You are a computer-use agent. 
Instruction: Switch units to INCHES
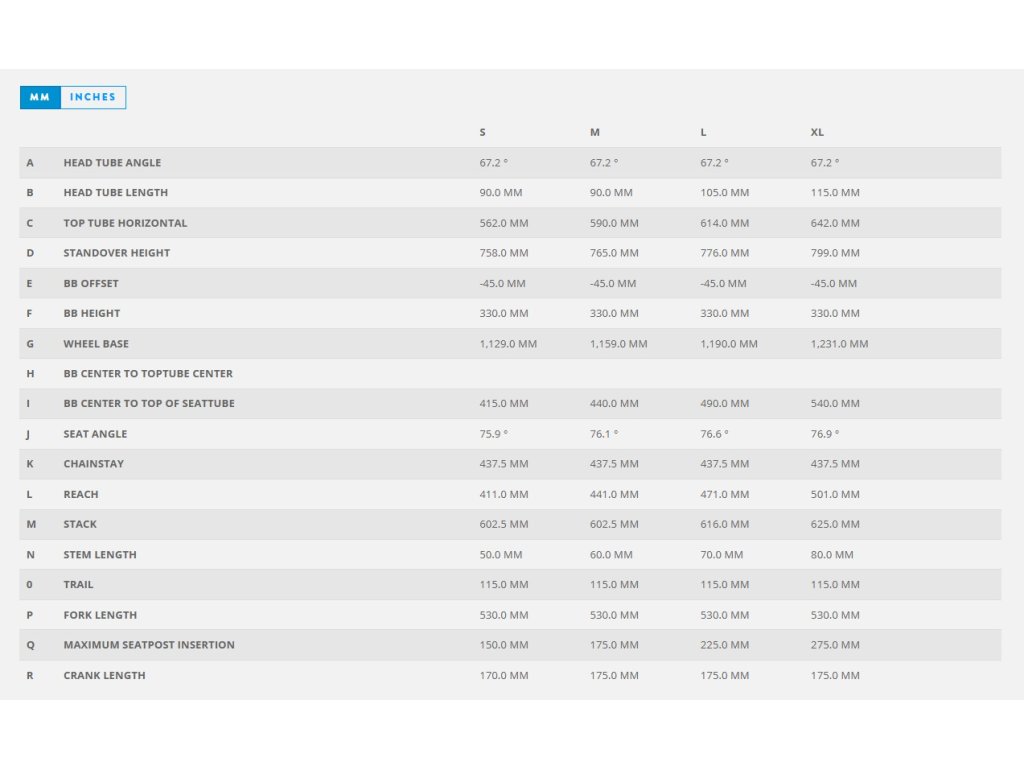pyautogui.click(x=93, y=97)
